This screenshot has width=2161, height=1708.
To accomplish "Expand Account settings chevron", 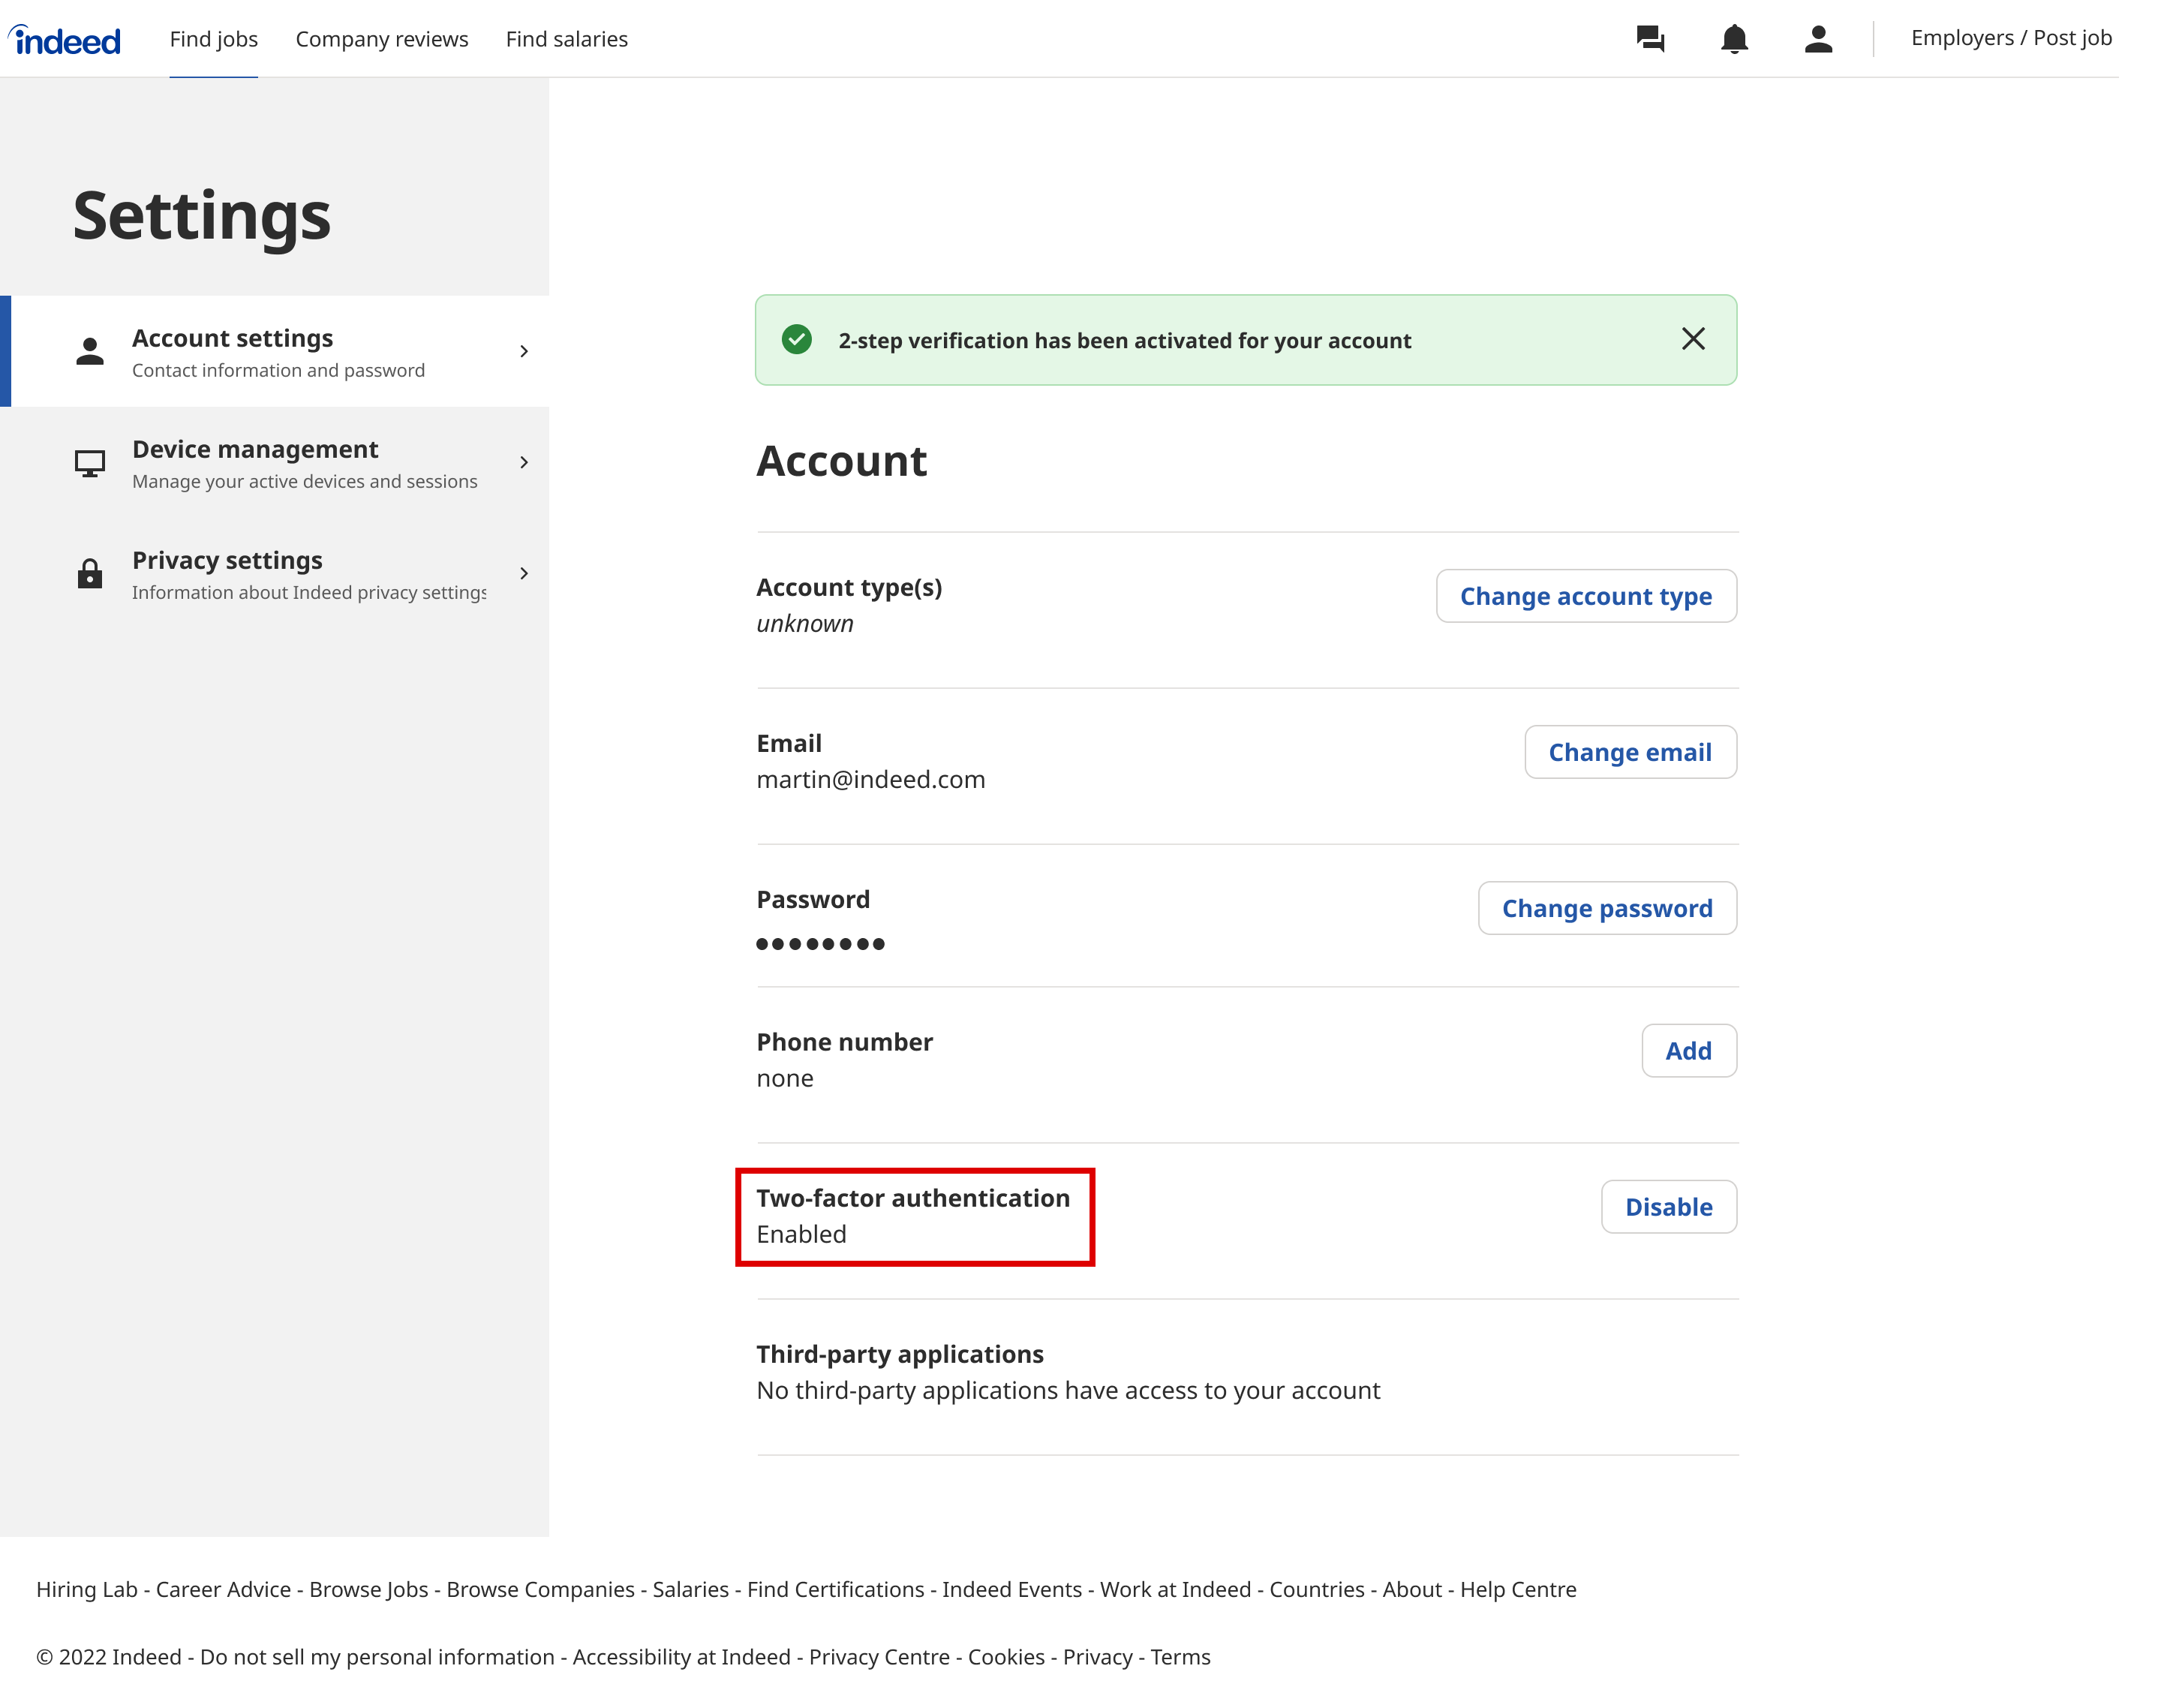I will (523, 352).
